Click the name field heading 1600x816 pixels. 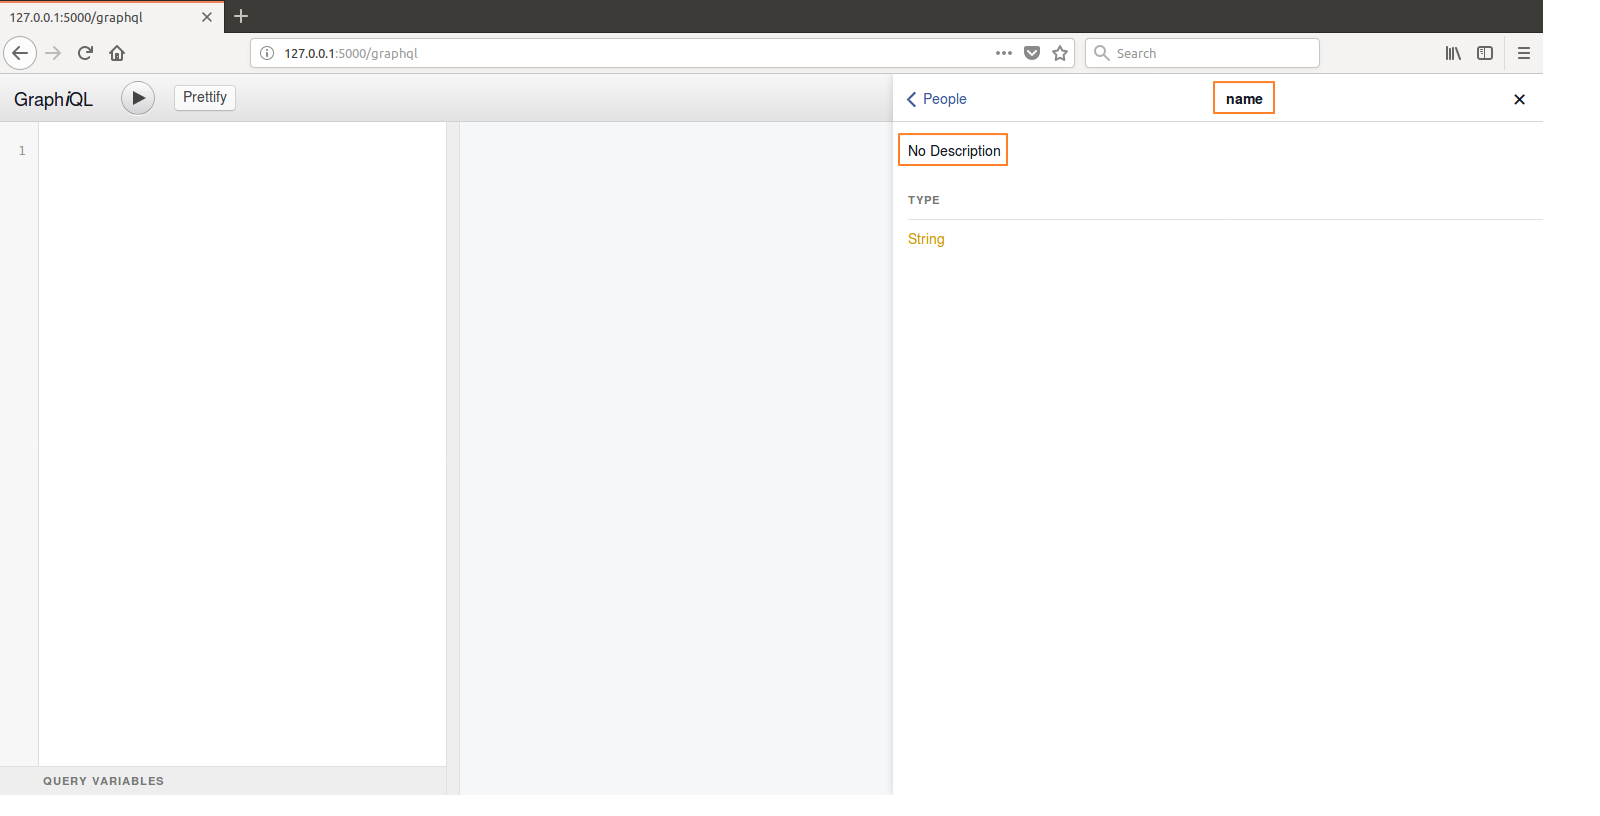[1244, 98]
